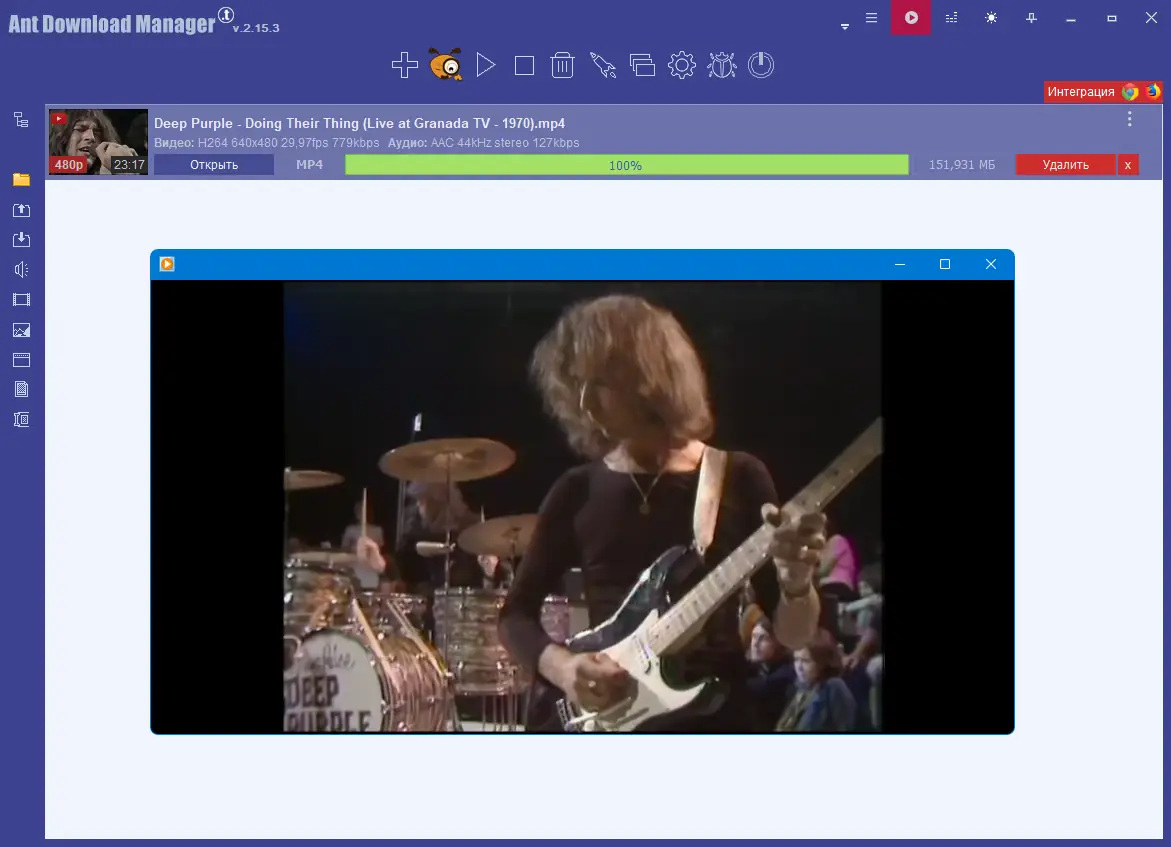Viewport: 1171px width, 847px height.
Task: Click the playing video frame in player
Action: click(x=583, y=506)
